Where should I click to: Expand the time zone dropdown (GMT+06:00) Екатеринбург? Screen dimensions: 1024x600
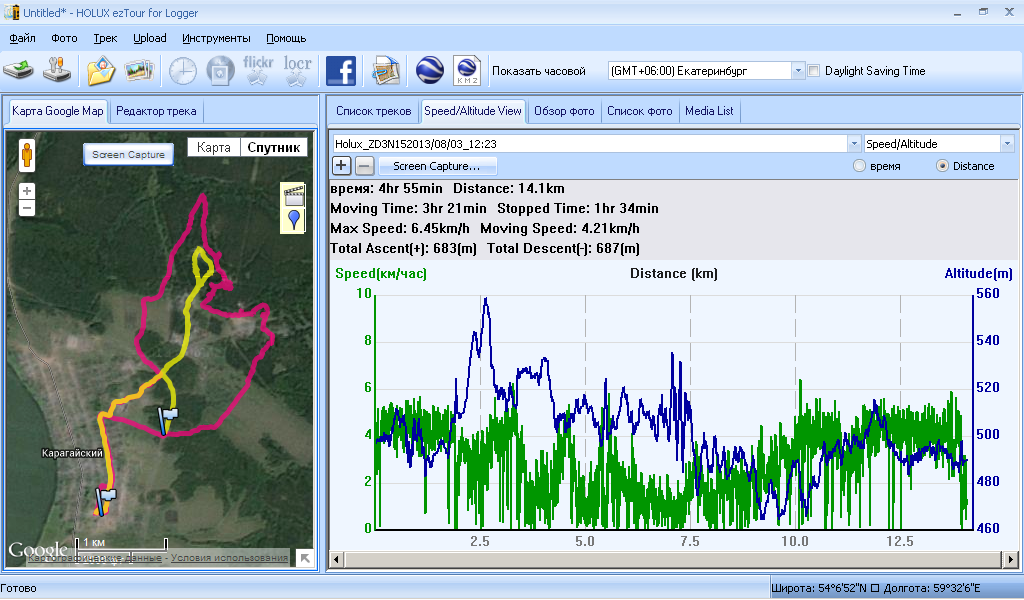[x=797, y=71]
